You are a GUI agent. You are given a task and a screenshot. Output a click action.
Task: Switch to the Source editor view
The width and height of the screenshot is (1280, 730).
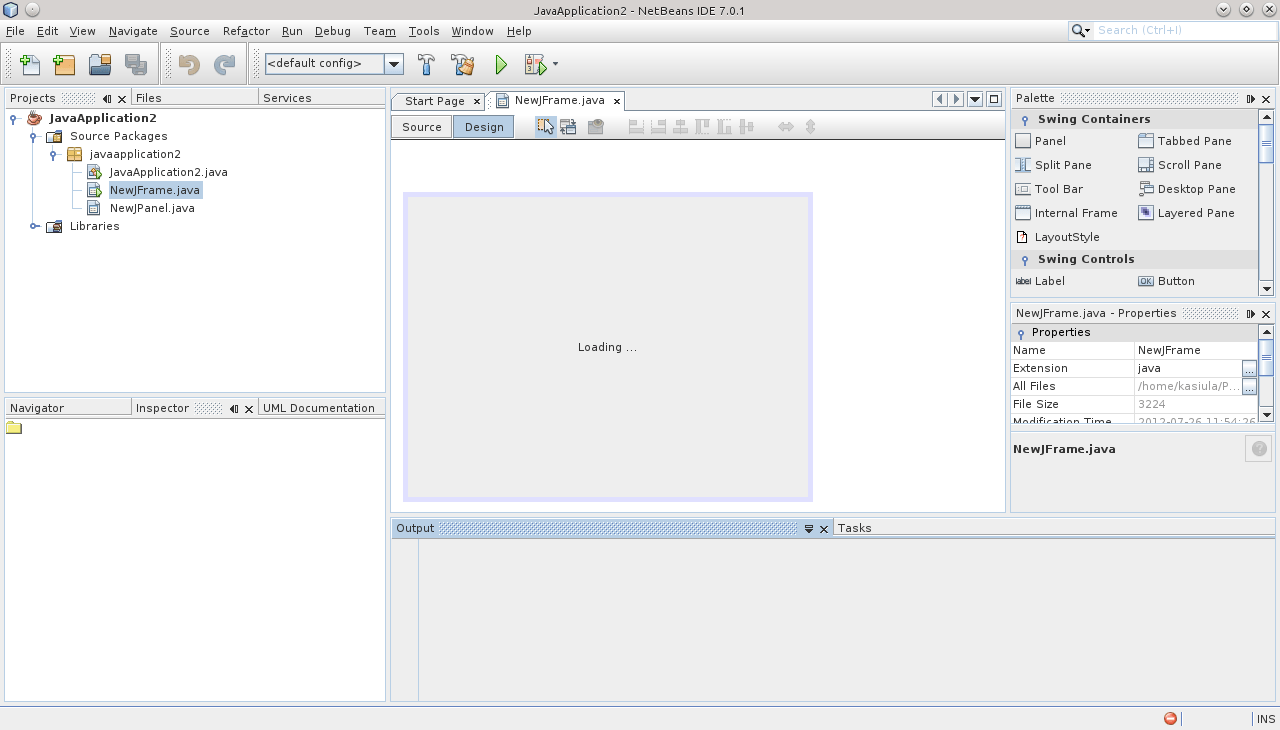click(x=421, y=127)
